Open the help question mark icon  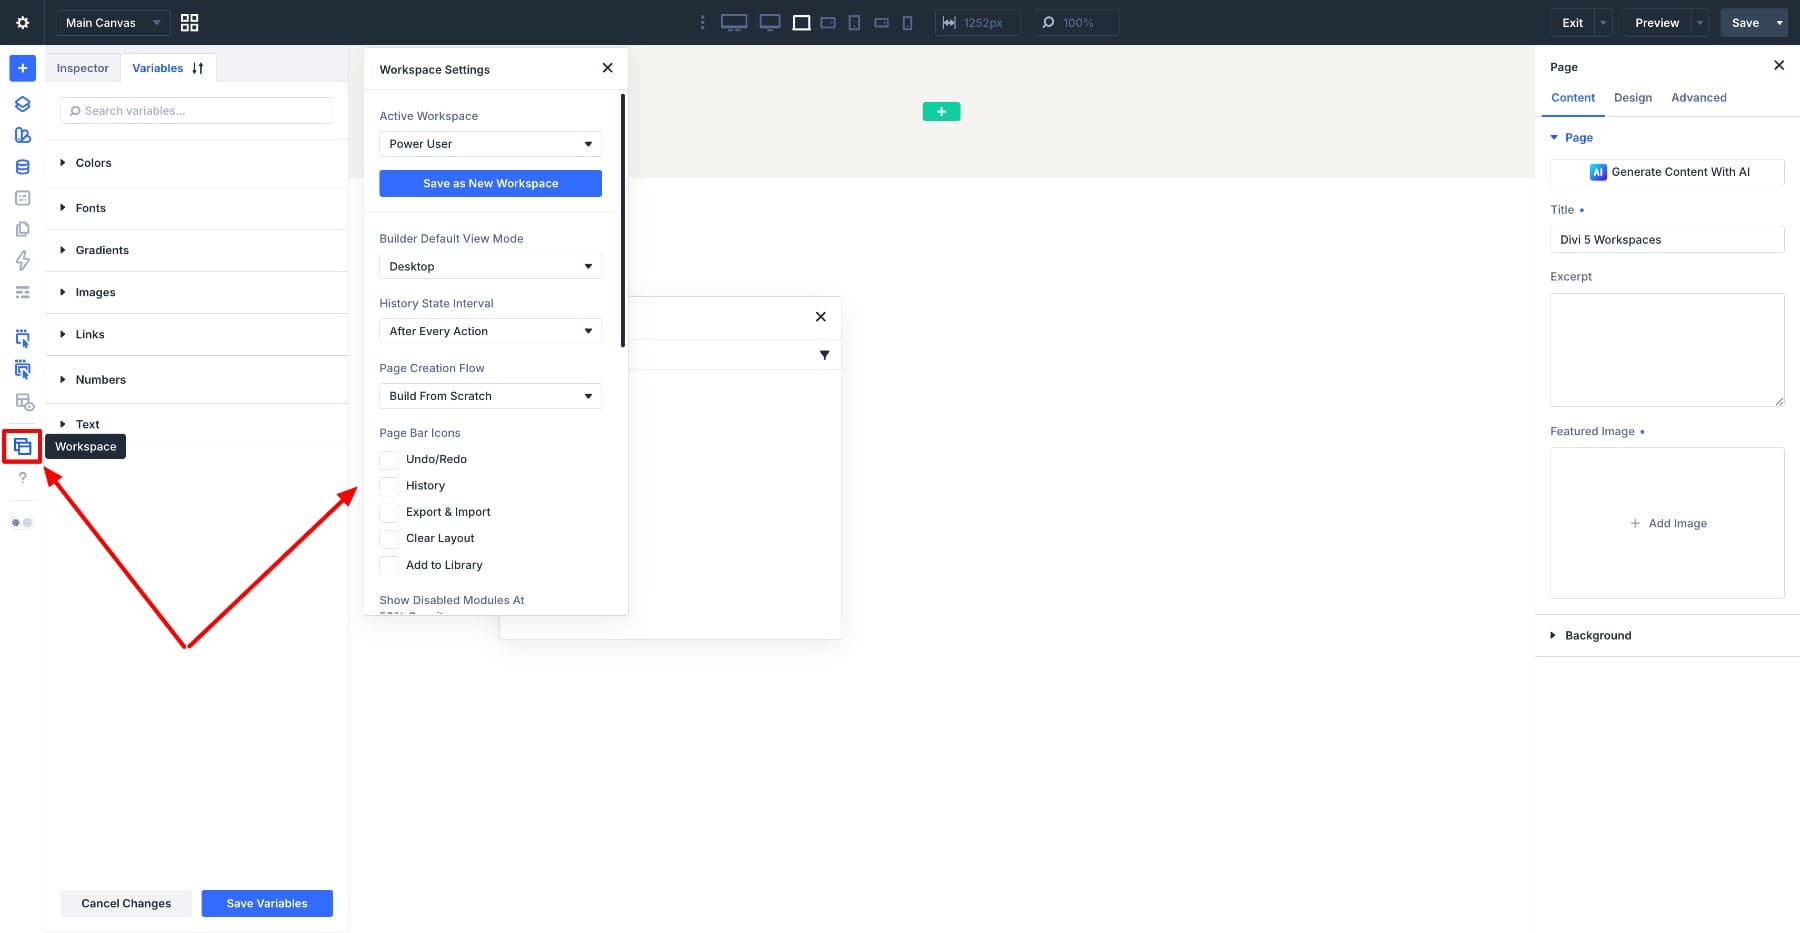(x=22, y=478)
